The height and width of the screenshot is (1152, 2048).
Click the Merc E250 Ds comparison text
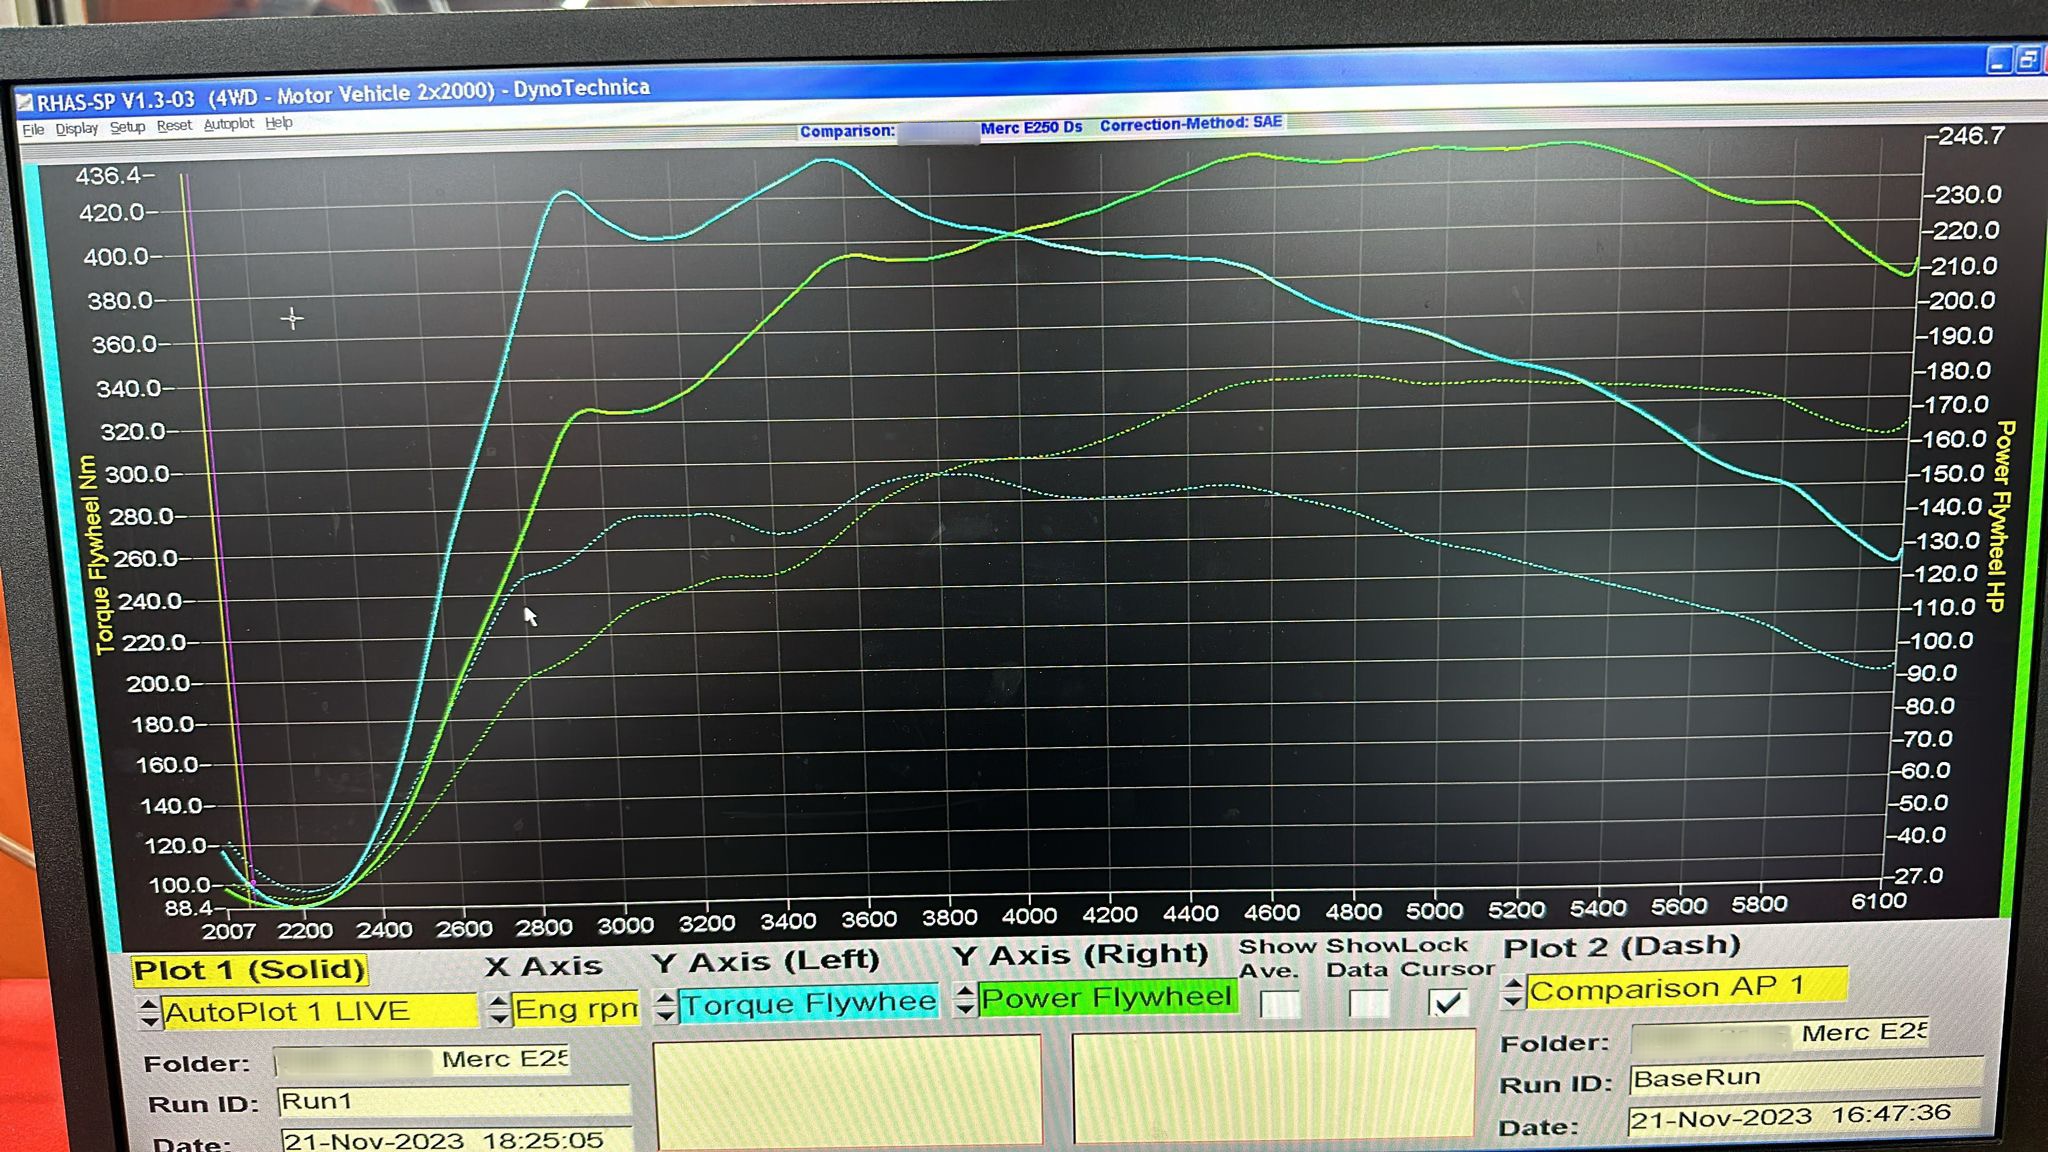point(1031,127)
